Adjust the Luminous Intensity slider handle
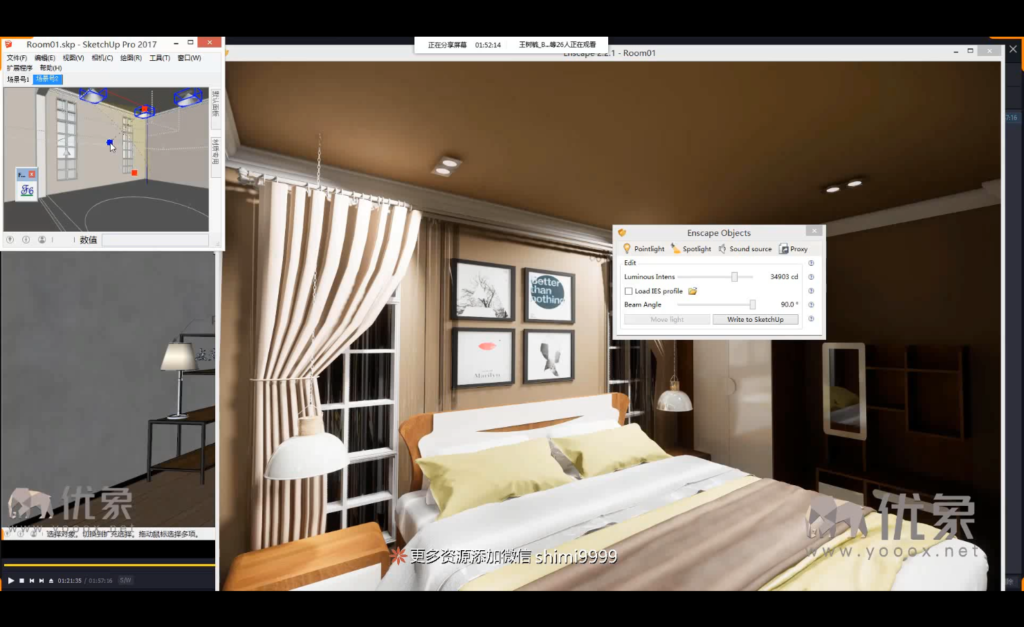The width and height of the screenshot is (1024, 627). tap(734, 277)
